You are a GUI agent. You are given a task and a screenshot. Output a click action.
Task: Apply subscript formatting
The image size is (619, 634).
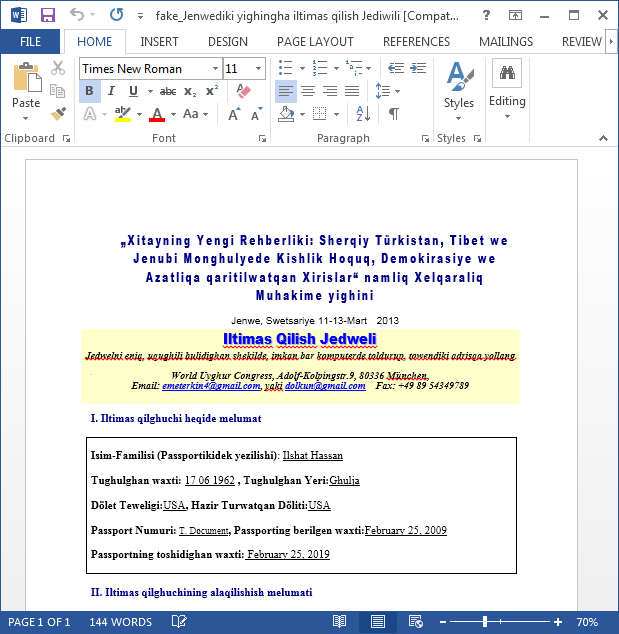(x=190, y=91)
